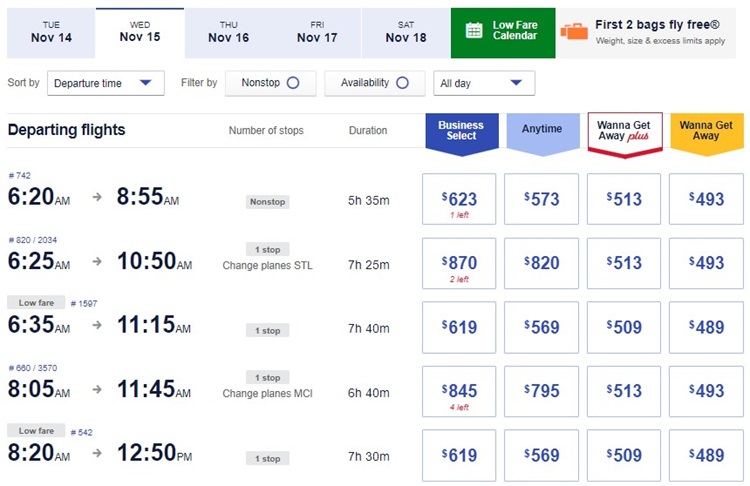
Task: Switch to Thu Nov 16 tab
Action: click(228, 30)
